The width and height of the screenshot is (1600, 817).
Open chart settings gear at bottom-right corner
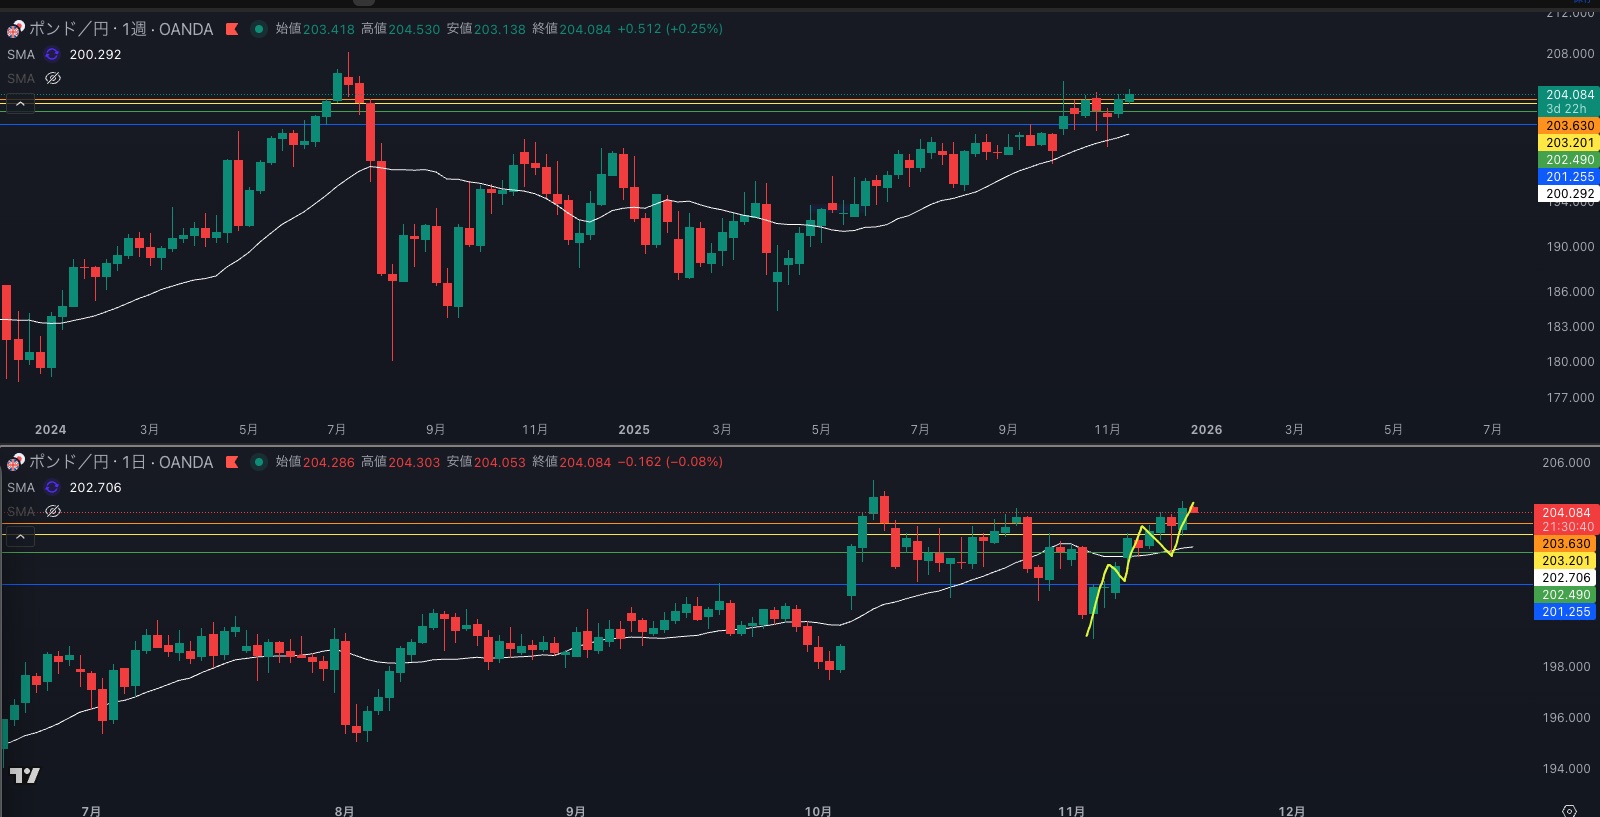coord(1569,810)
